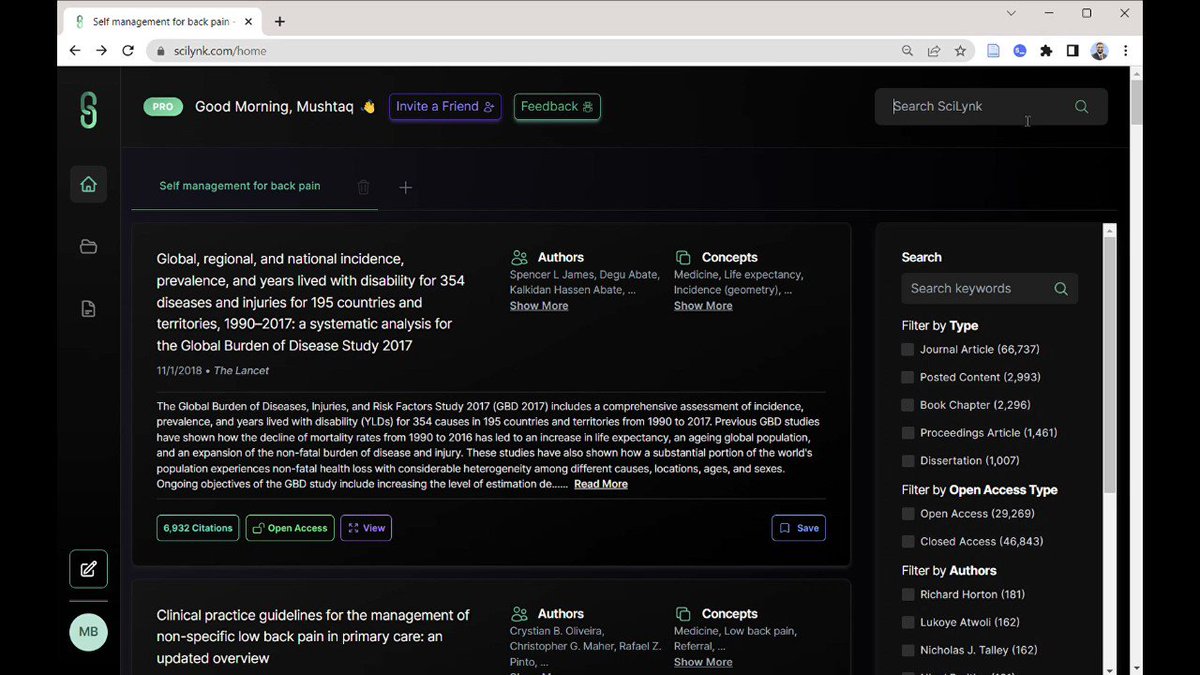Open the Extensions puzzle icon

click(x=1046, y=51)
